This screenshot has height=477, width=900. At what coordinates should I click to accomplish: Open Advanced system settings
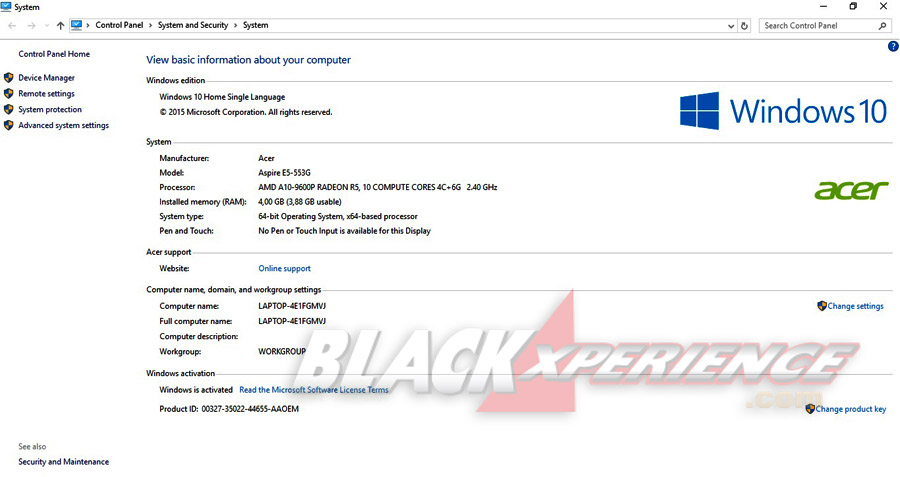pyautogui.click(x=64, y=125)
